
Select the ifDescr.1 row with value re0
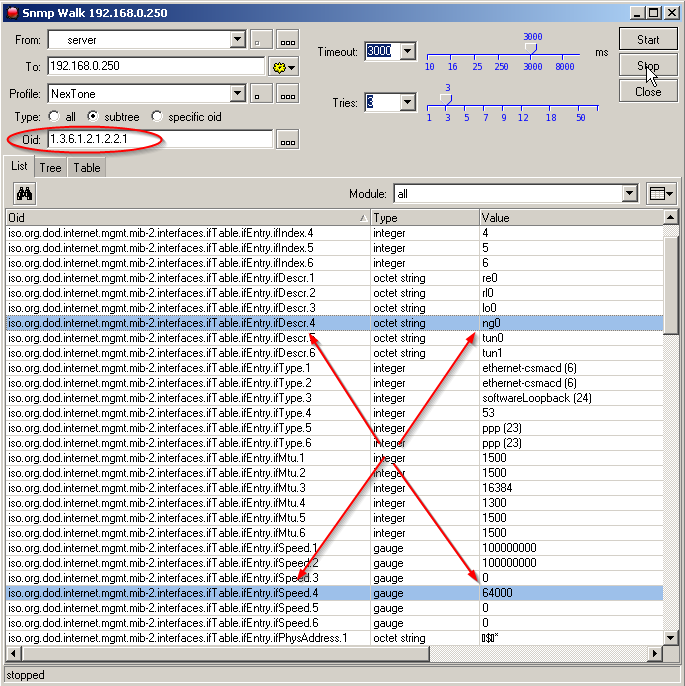click(x=334, y=278)
